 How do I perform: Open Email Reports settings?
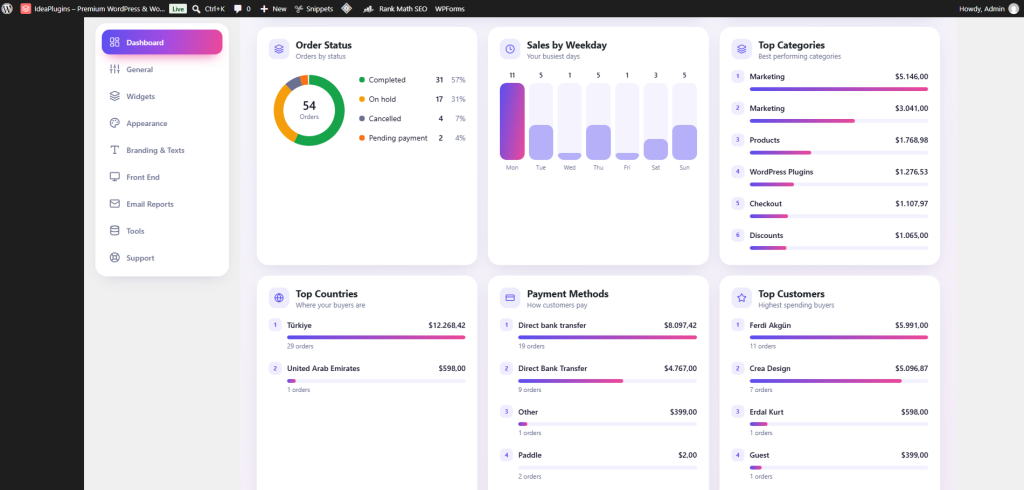point(162,204)
